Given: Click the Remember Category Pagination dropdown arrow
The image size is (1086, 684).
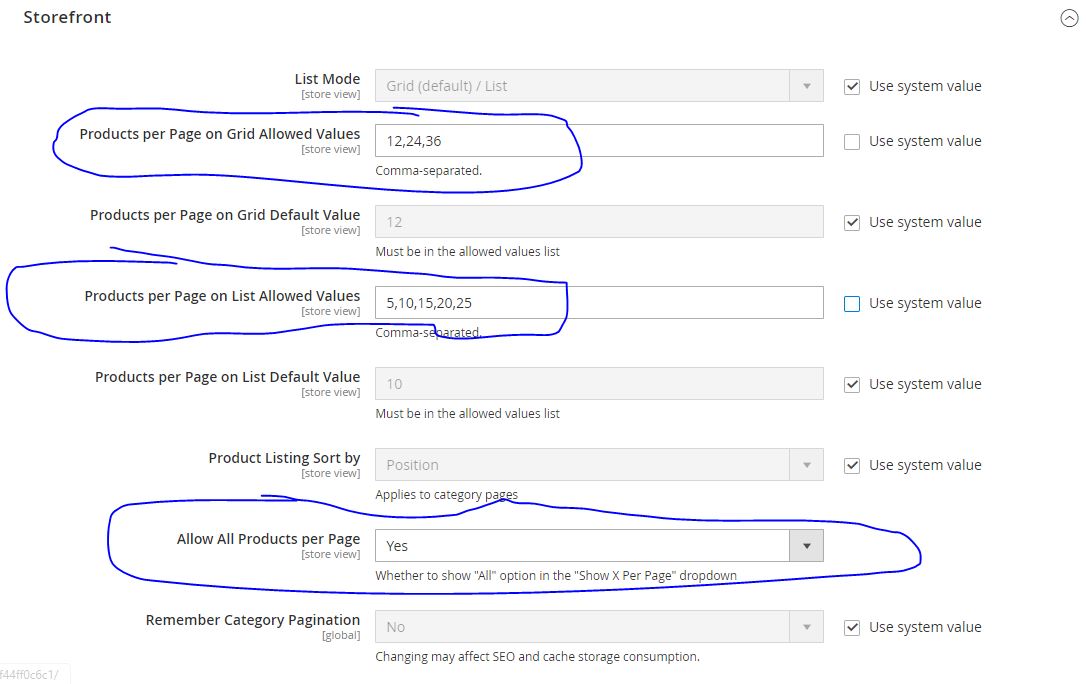Looking at the screenshot, I should 806,626.
